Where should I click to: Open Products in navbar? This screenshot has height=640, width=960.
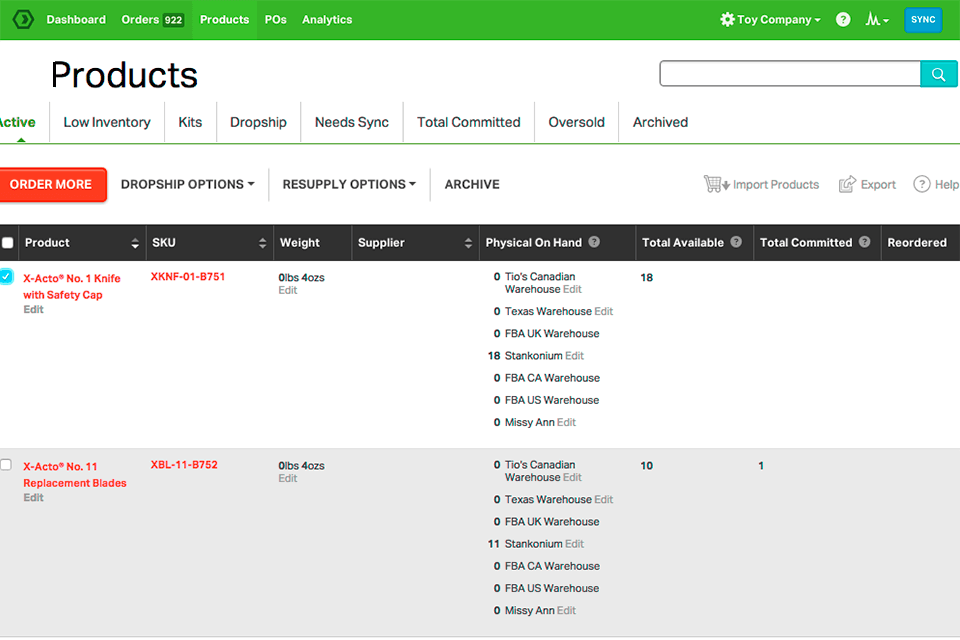point(224,20)
